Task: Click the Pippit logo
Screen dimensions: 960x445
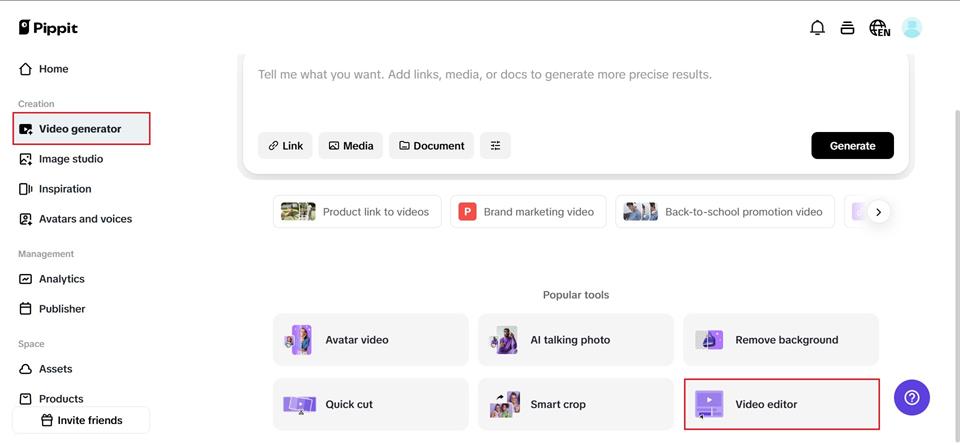Action: click(x=48, y=28)
